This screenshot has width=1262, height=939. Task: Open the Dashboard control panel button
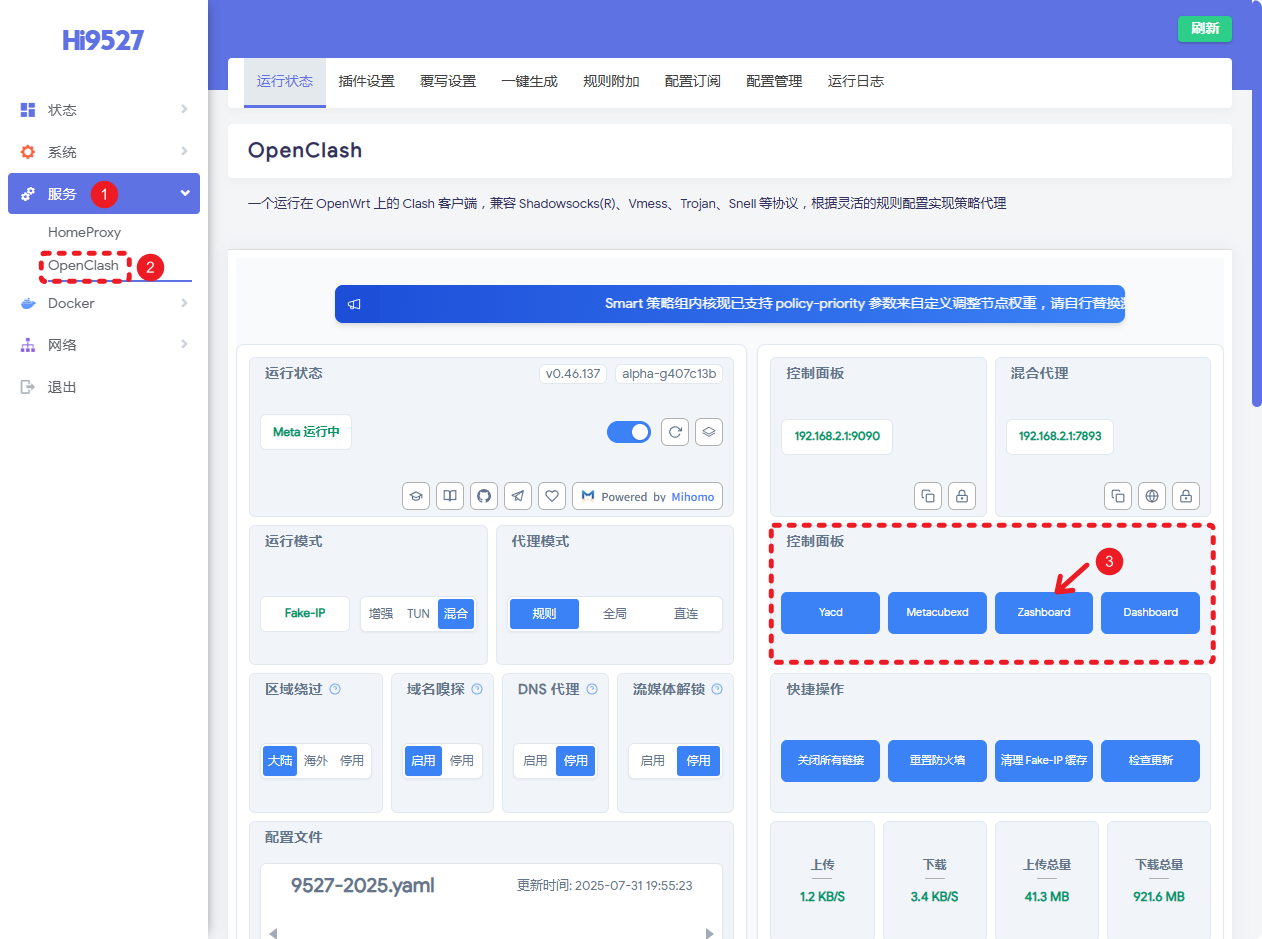1150,613
